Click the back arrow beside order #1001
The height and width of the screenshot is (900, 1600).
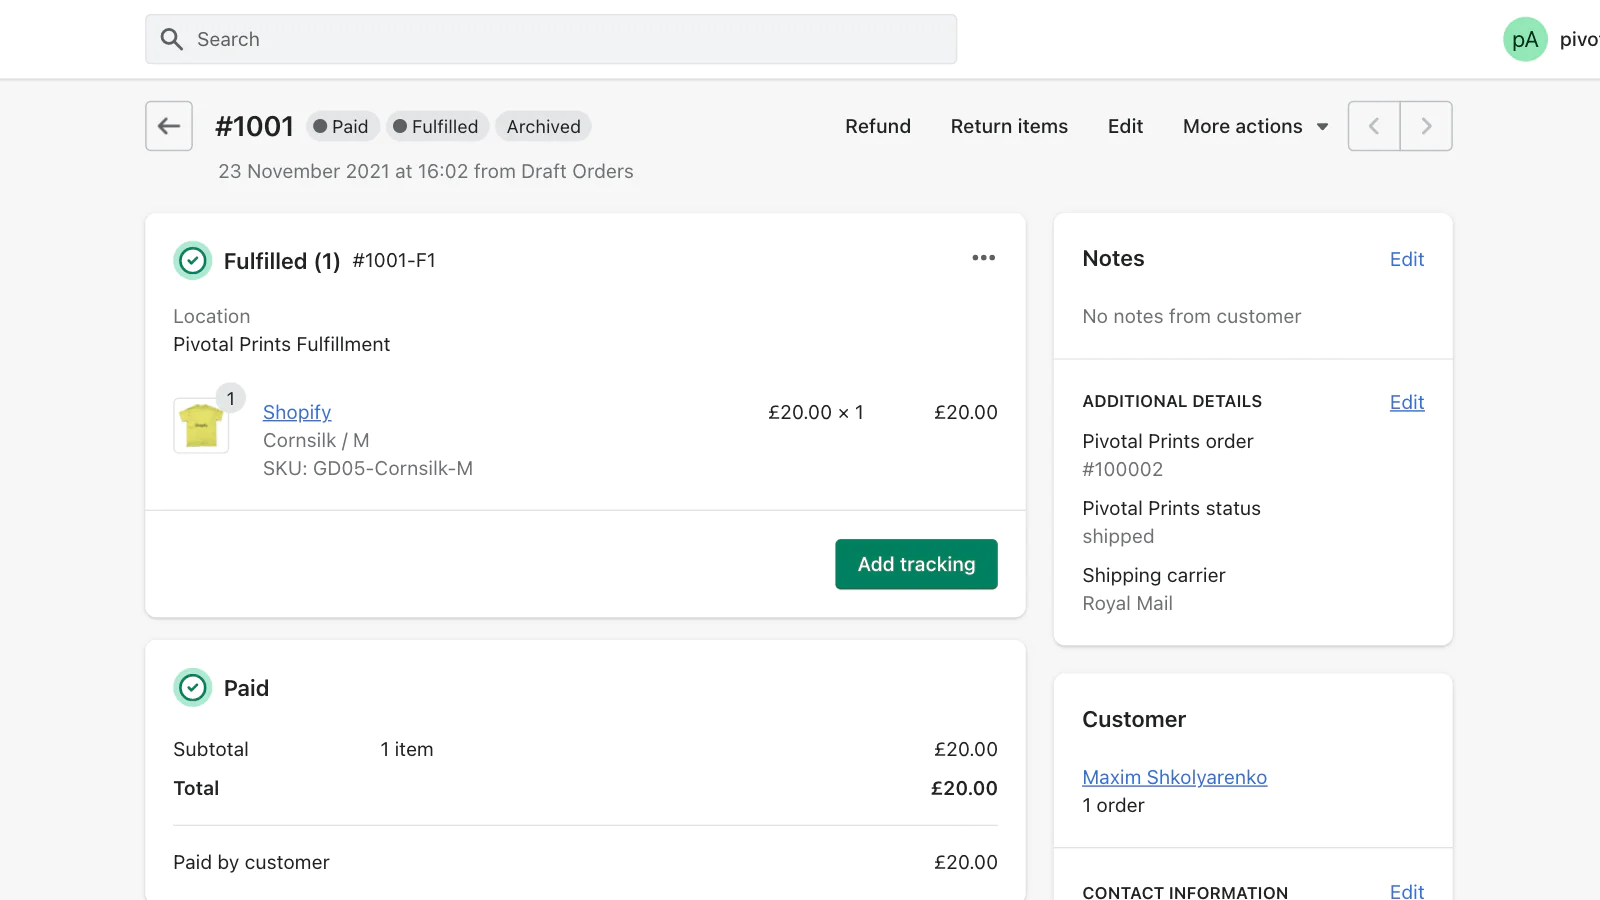pyautogui.click(x=168, y=126)
